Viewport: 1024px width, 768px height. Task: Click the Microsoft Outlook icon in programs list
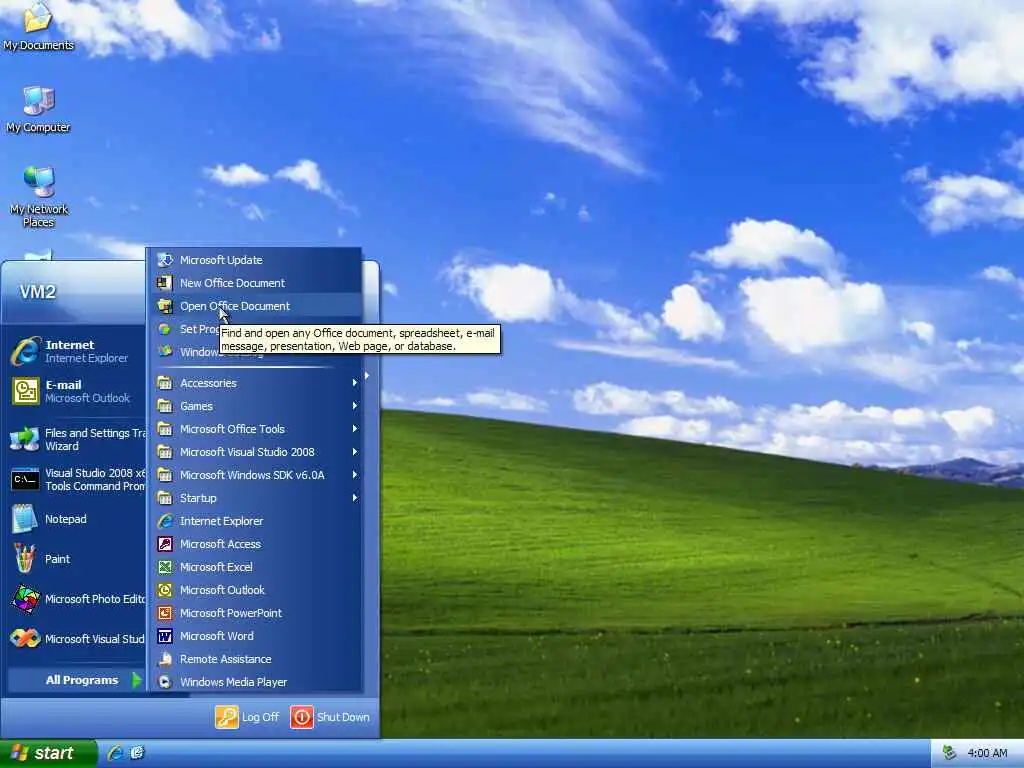[x=165, y=590]
